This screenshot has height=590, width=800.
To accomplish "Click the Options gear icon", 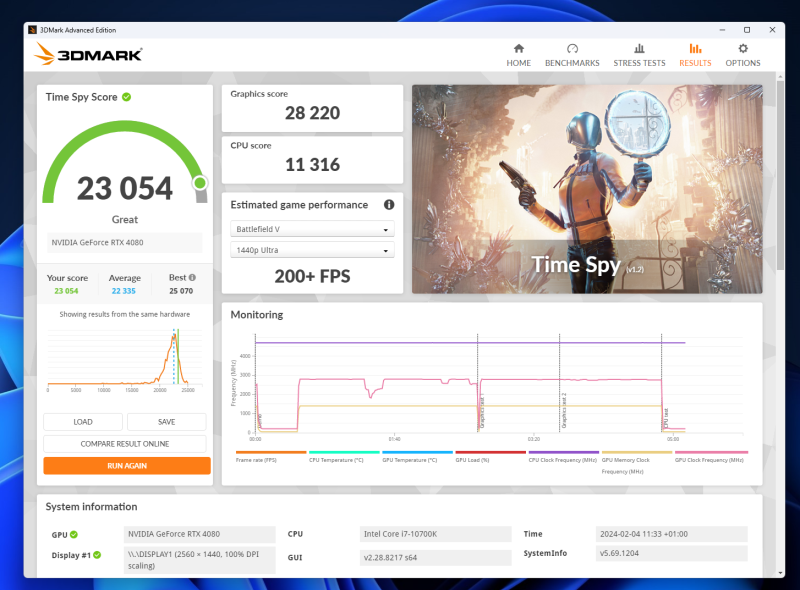I will tap(743, 48).
